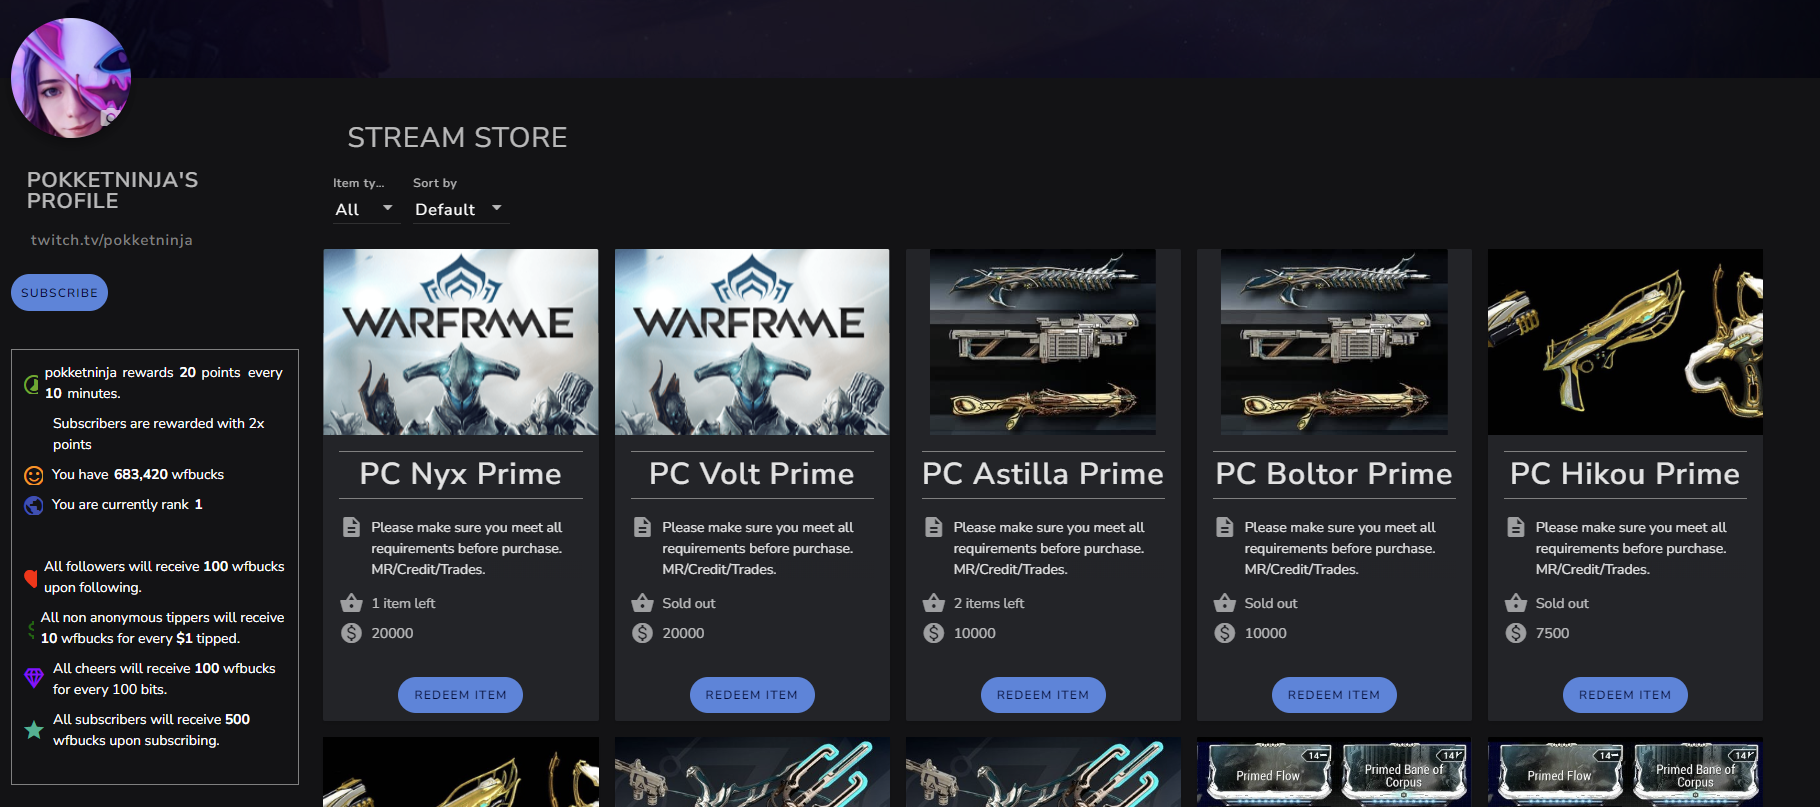Redeem the PC Astilla Prime item
This screenshot has height=807, width=1820.
coord(1043,695)
